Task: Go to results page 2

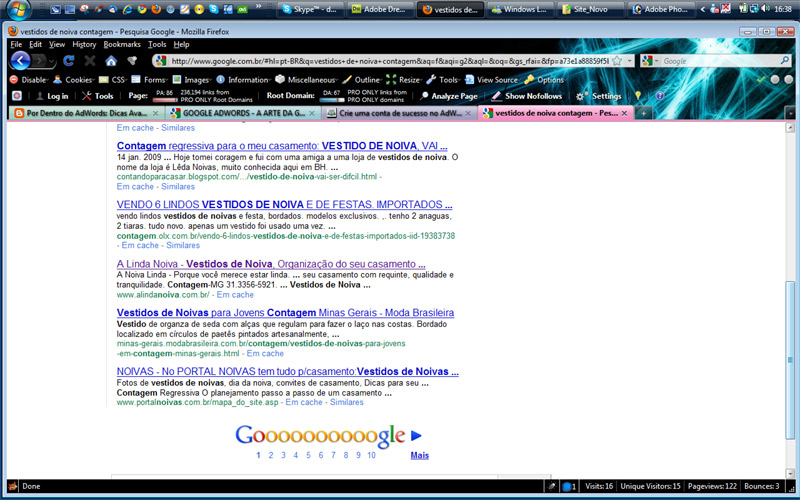Action: tap(271, 455)
